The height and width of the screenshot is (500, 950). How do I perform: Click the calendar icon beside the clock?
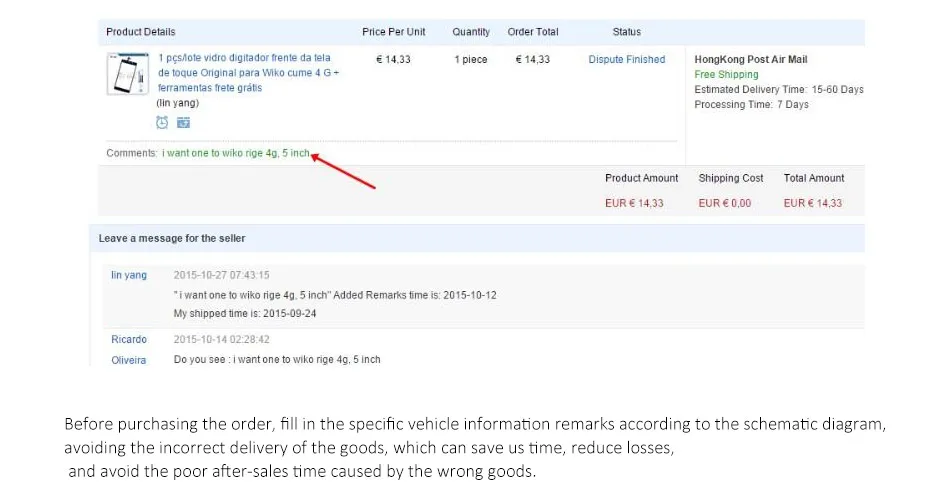[x=183, y=122]
